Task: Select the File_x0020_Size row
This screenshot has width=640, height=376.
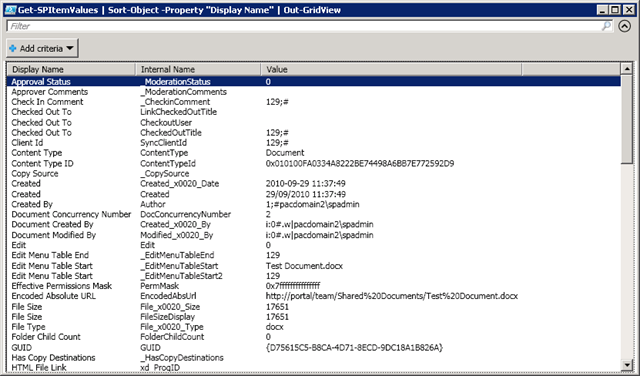Action: [313, 307]
